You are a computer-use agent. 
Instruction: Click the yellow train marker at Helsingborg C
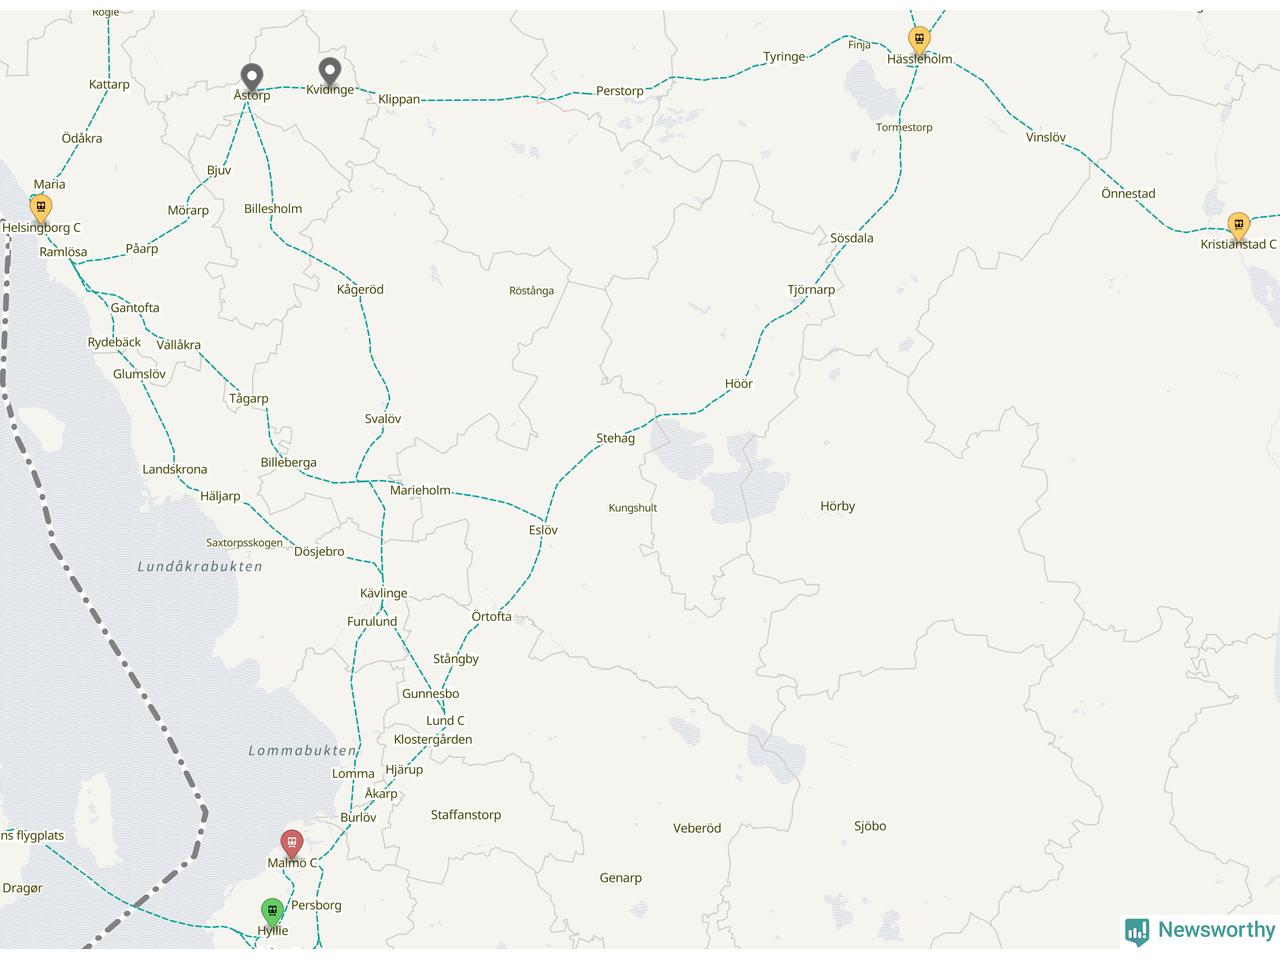40,209
